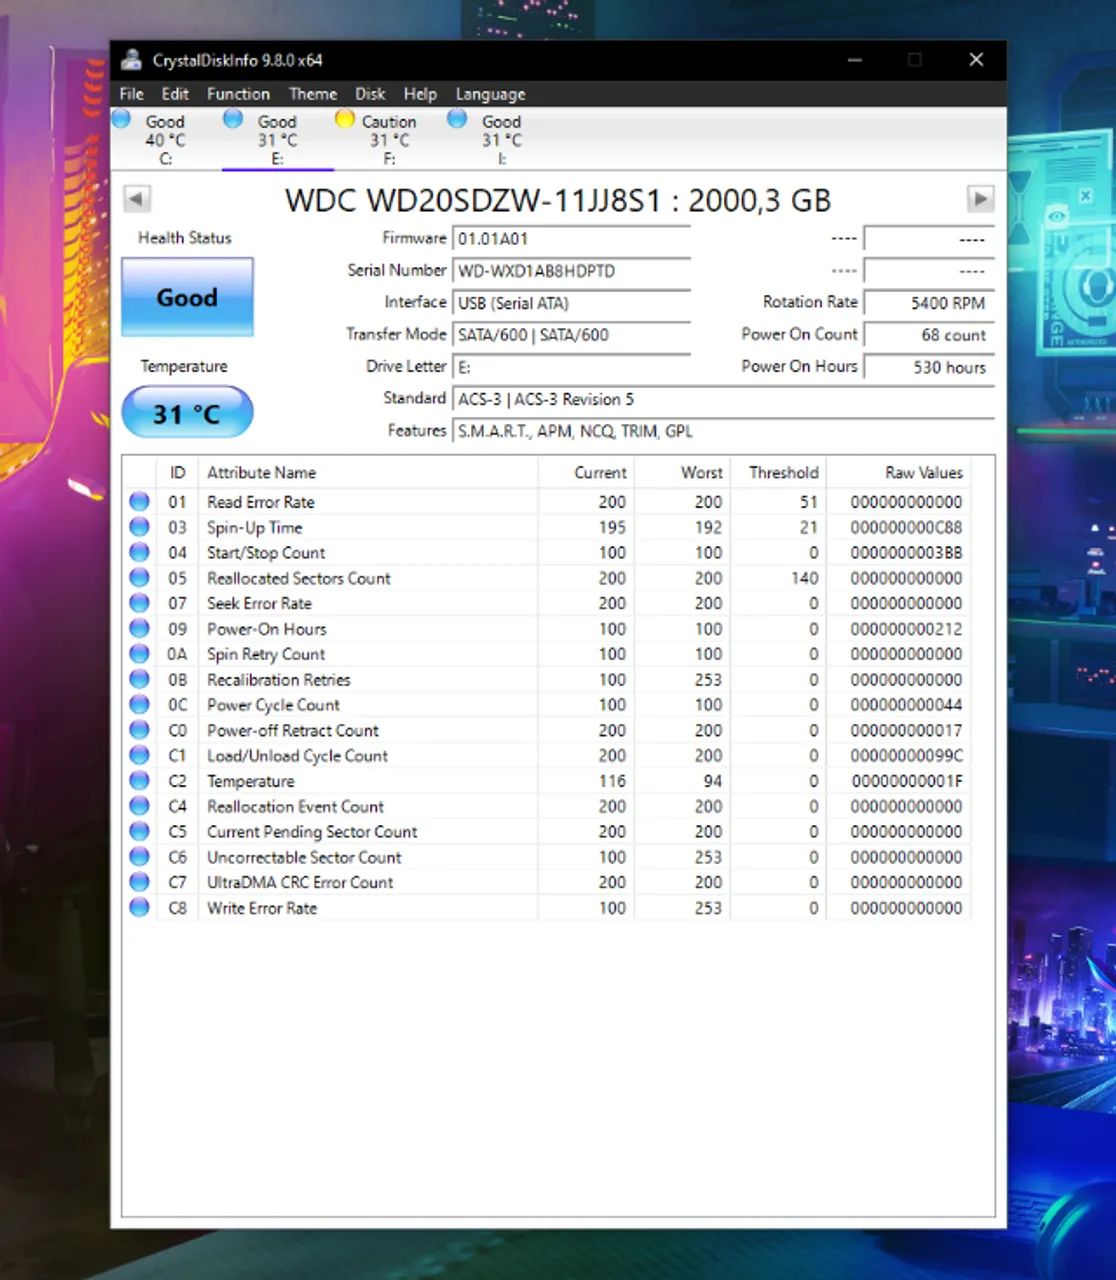The height and width of the screenshot is (1280, 1116).
Task: Open the Function menu
Action: click(x=238, y=94)
